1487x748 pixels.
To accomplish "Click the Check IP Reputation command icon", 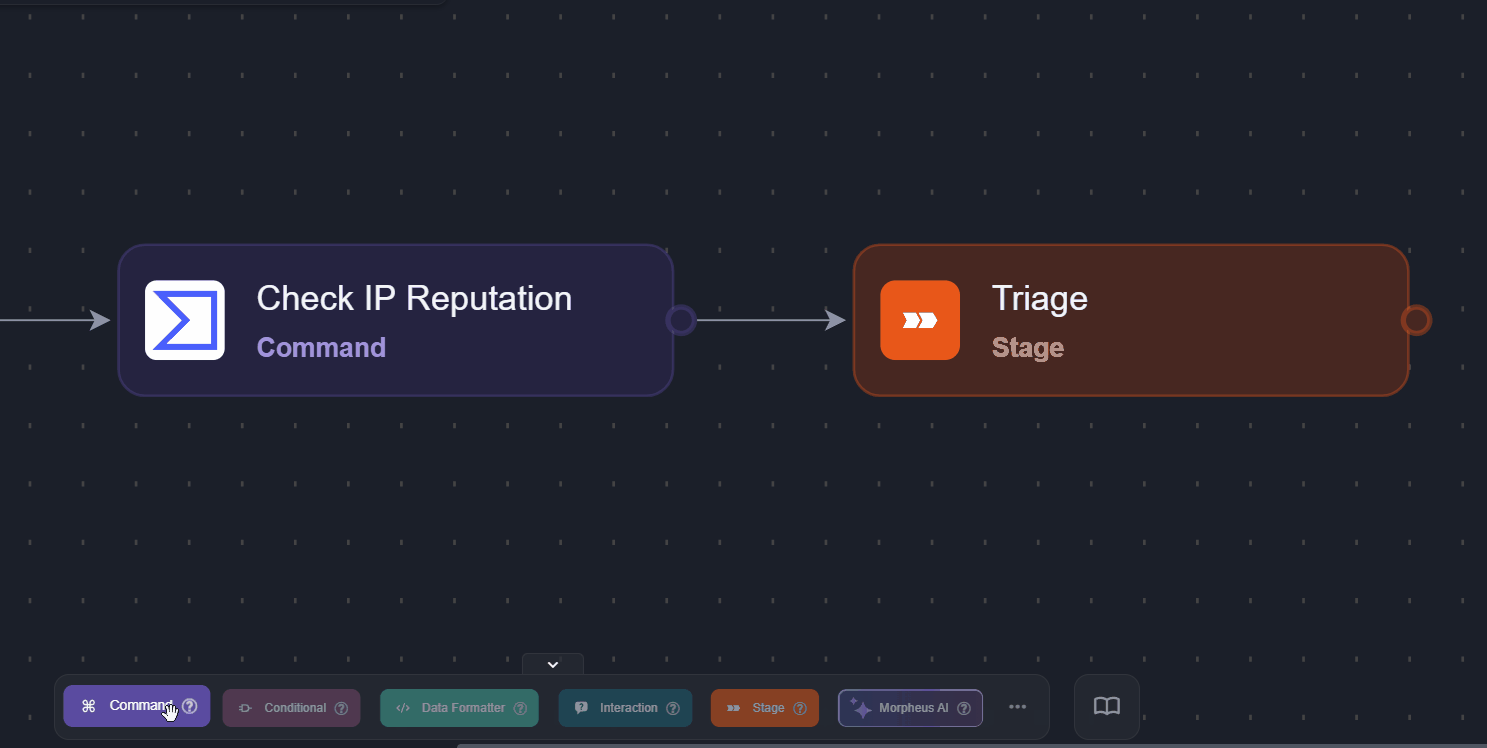I will (185, 320).
